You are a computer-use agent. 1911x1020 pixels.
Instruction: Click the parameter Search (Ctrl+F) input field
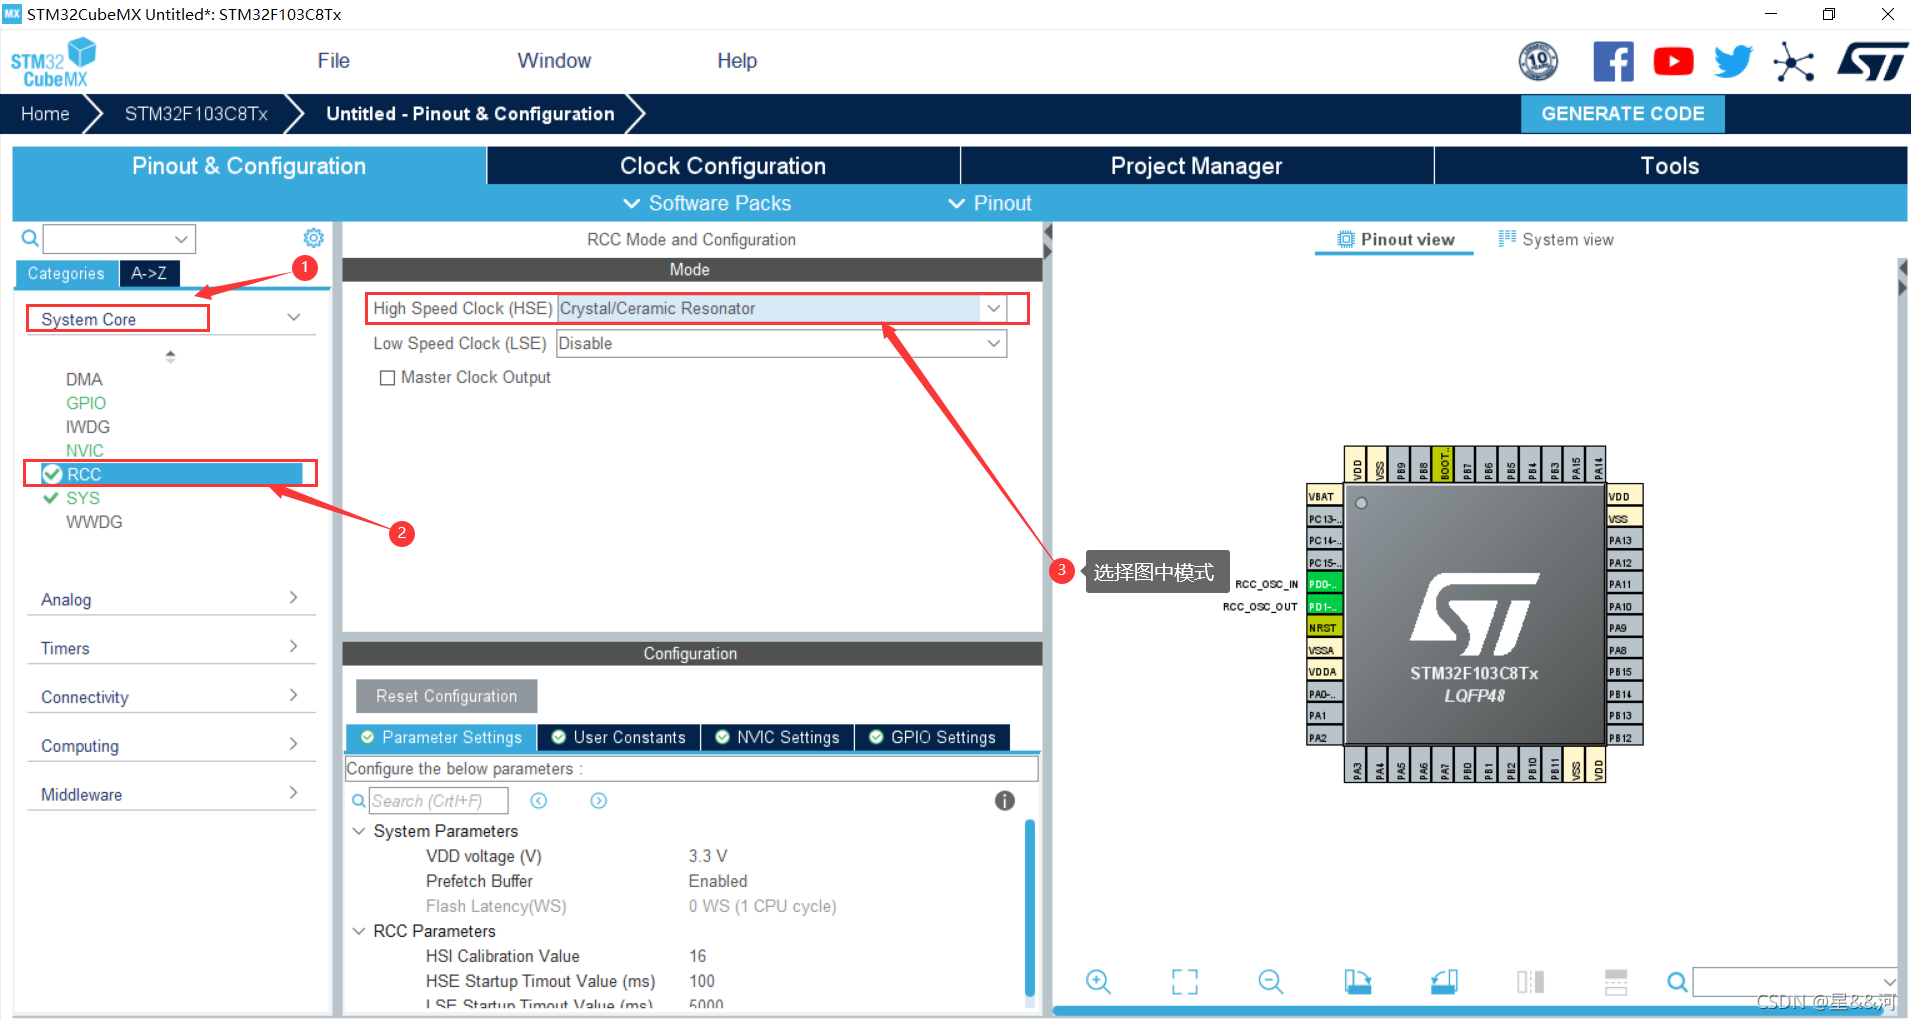[438, 800]
